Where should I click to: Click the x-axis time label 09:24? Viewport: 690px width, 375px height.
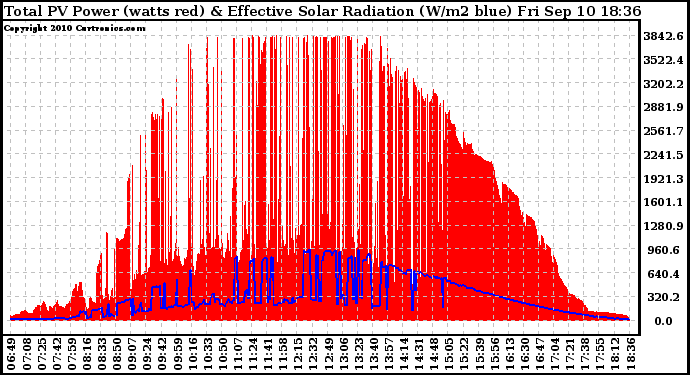click(147, 354)
